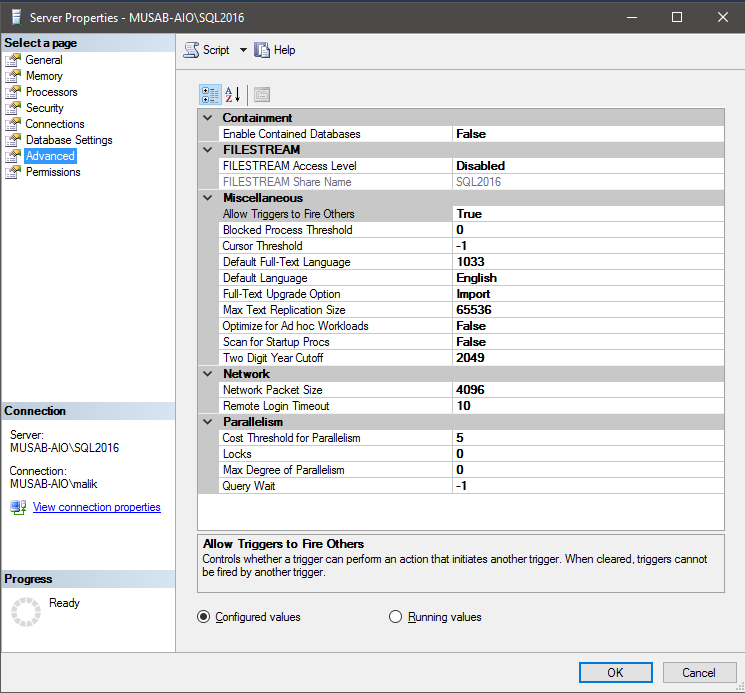
Task: Open the View connection properties link
Action: 96,507
